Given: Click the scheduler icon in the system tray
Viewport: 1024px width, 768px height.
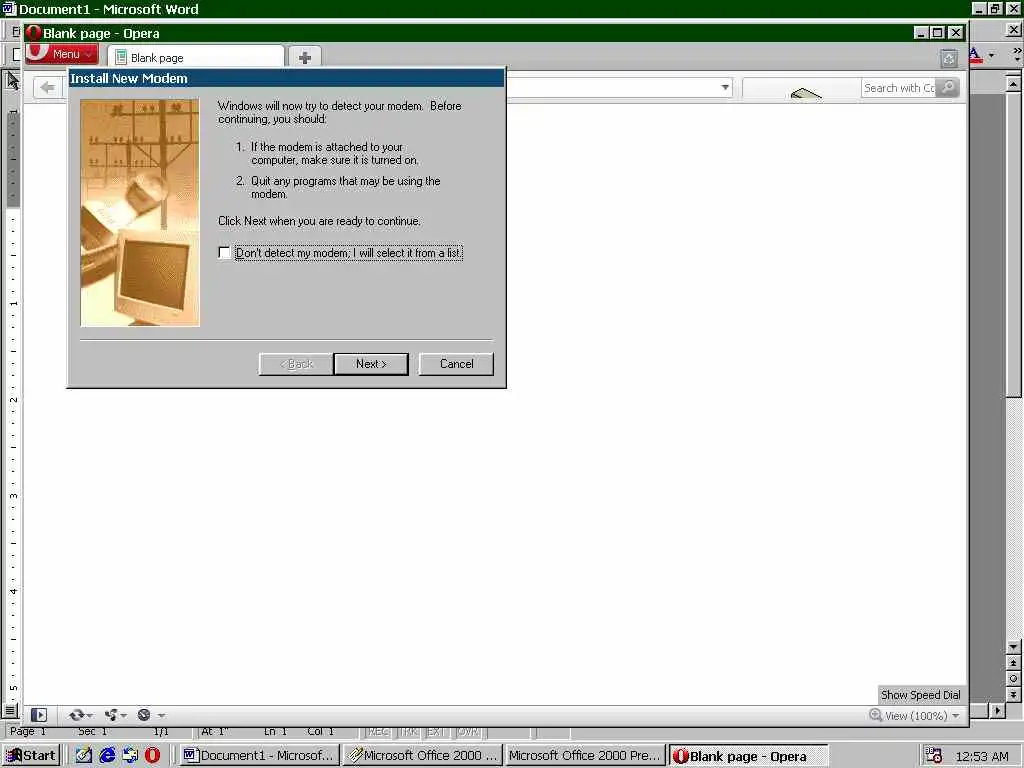Looking at the screenshot, I should pos(933,756).
